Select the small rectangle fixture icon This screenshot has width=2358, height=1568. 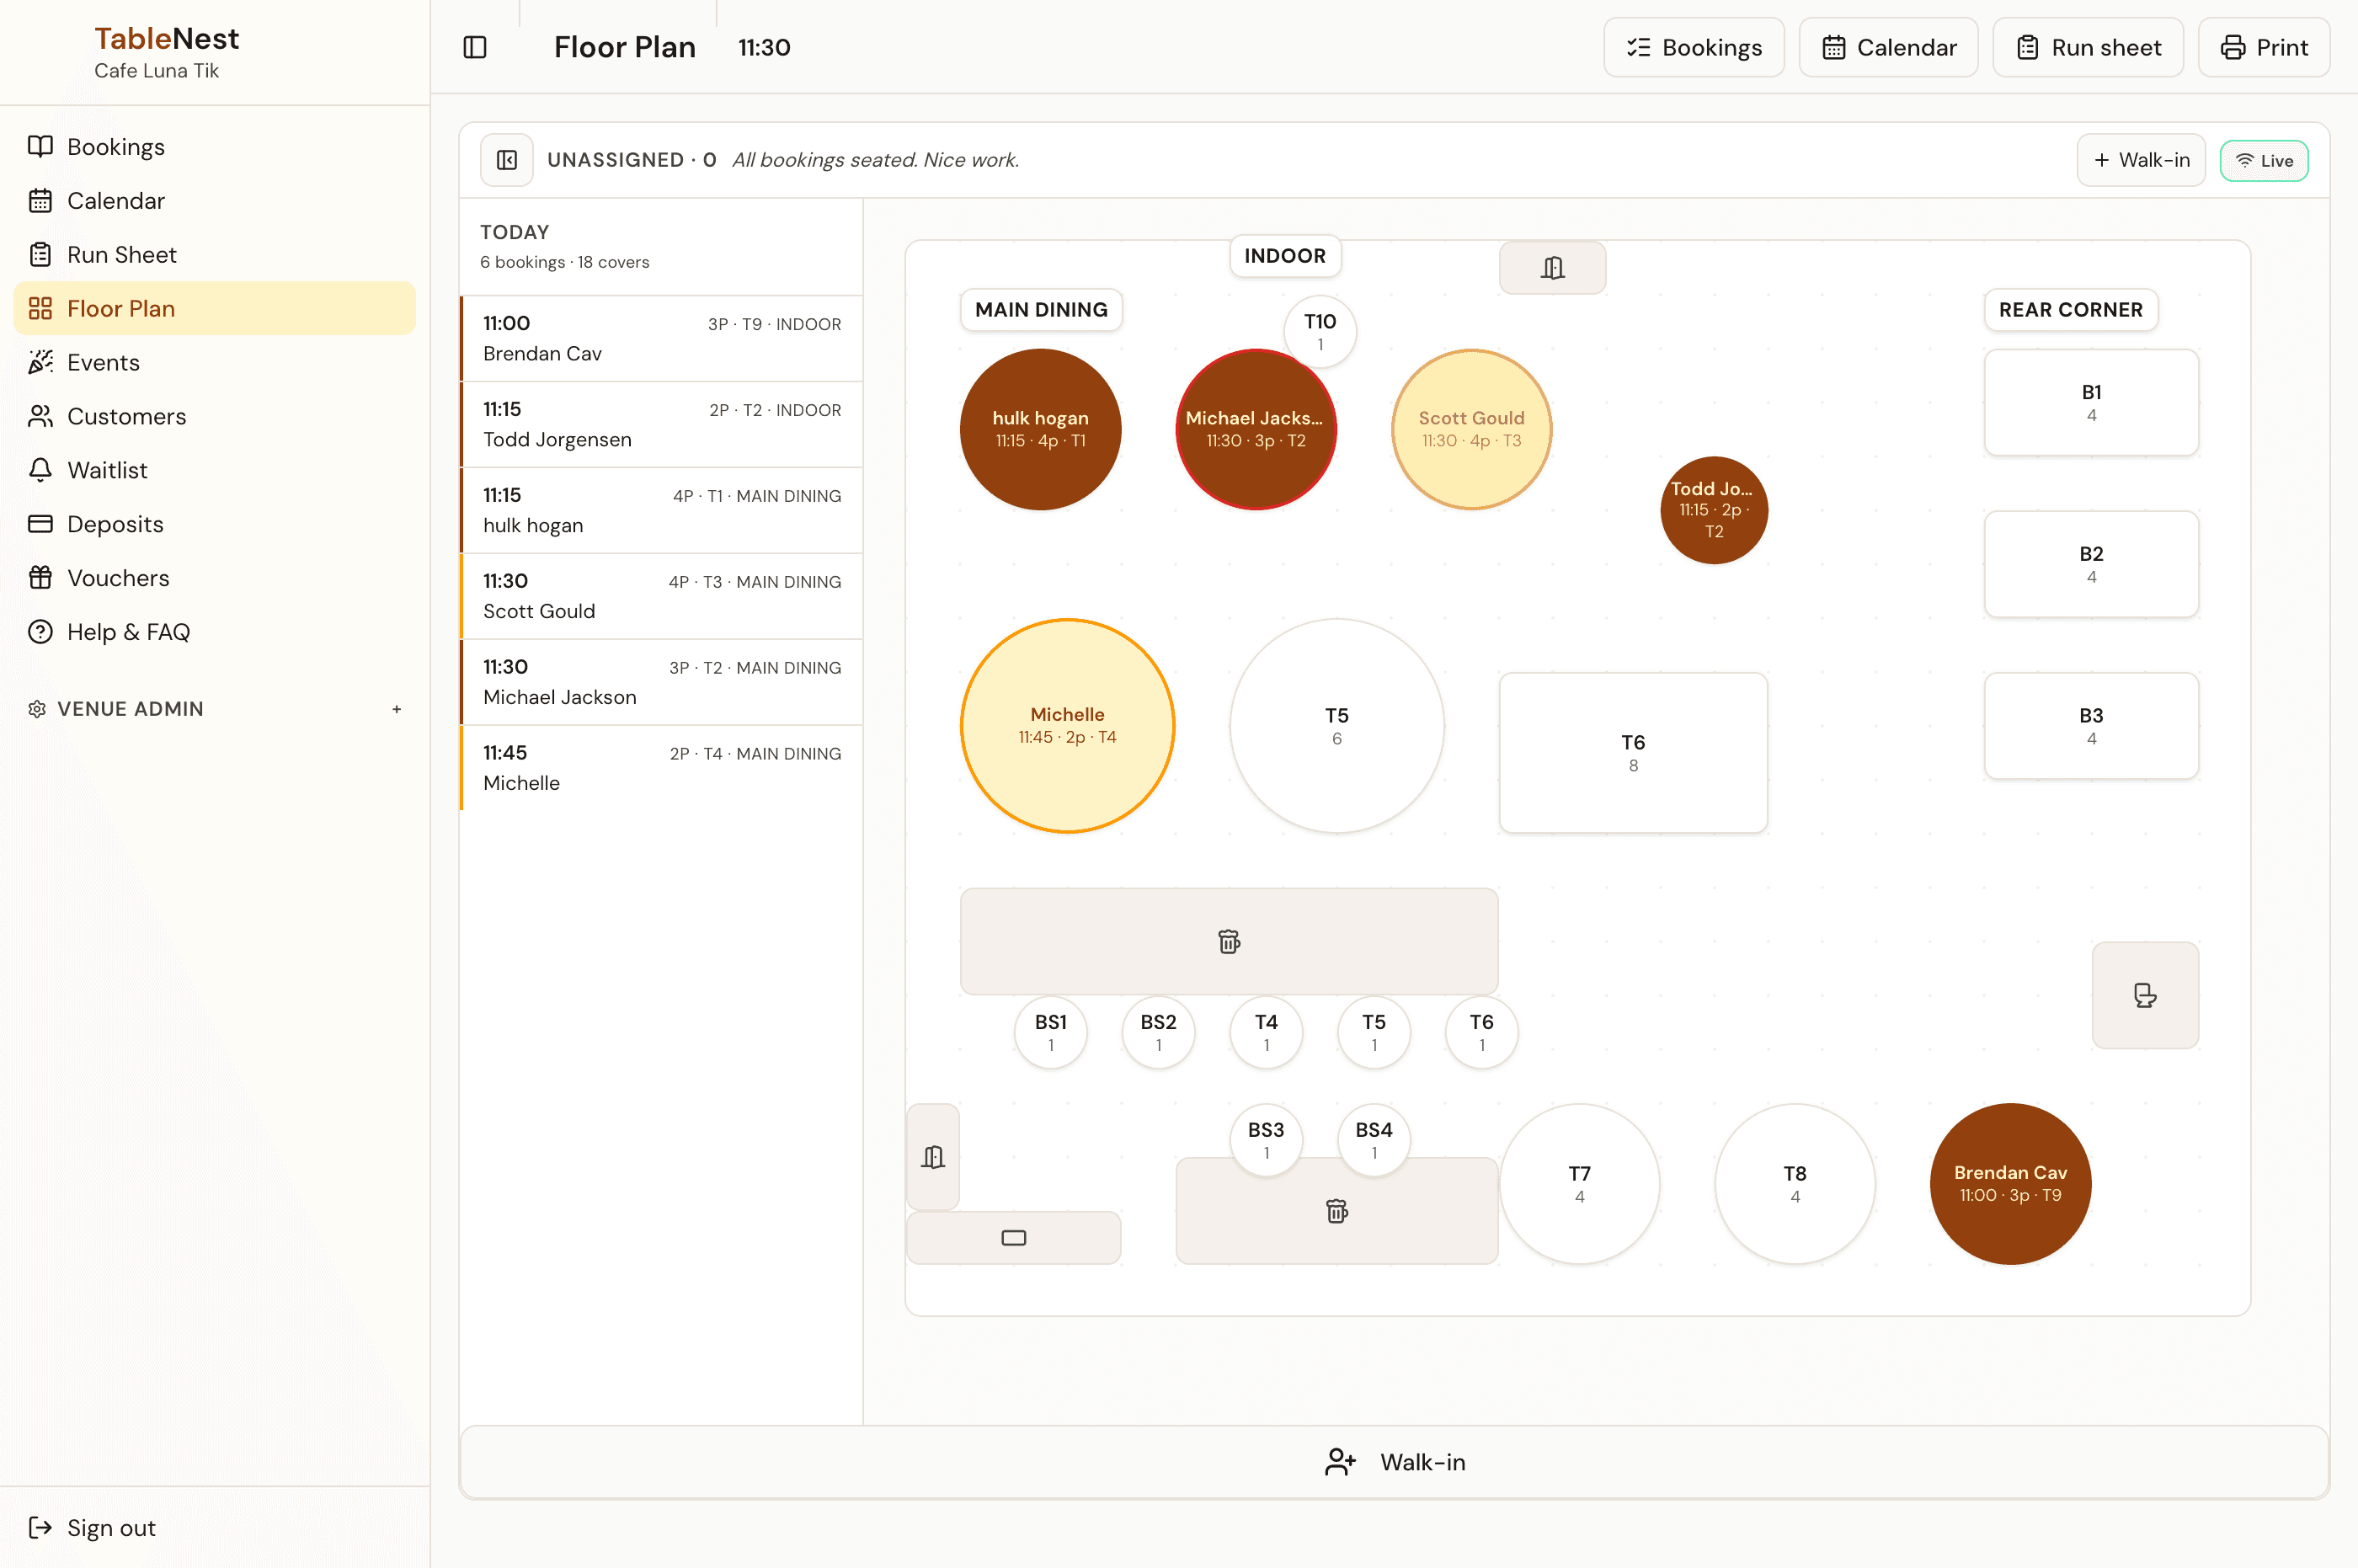[x=1014, y=1238]
